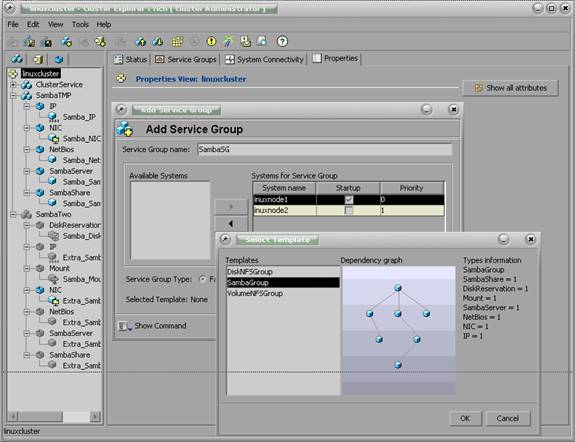Image resolution: width=575 pixels, height=442 pixels.
Task: Click the Save Configuration toolbar icon
Action: 30,42
